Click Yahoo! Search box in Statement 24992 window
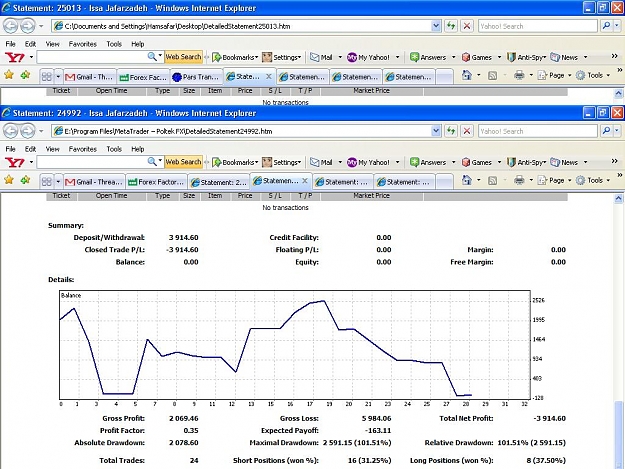625x469 pixels. pos(538,131)
